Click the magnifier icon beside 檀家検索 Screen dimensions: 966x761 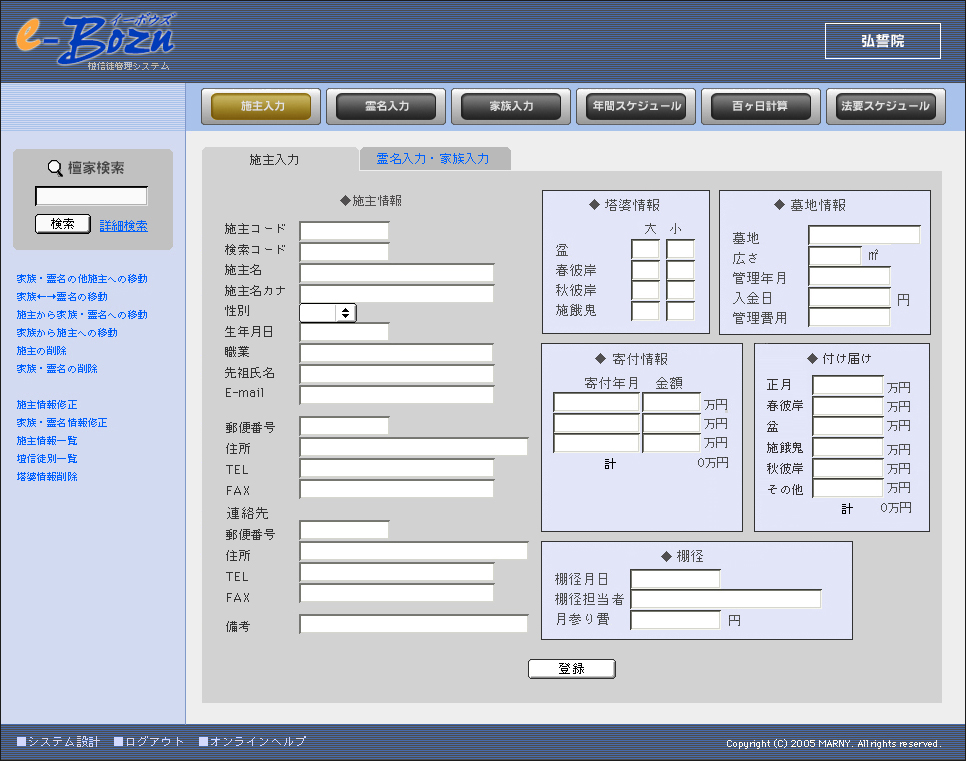[x=55, y=169]
